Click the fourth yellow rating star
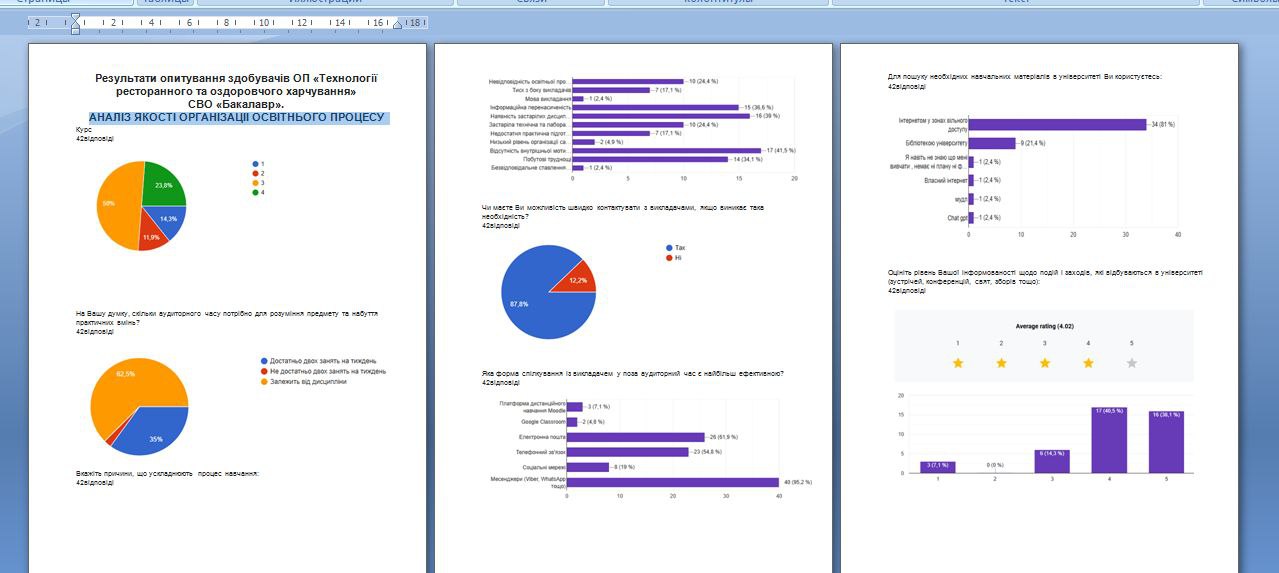The height and width of the screenshot is (573, 1279). click(x=1088, y=363)
